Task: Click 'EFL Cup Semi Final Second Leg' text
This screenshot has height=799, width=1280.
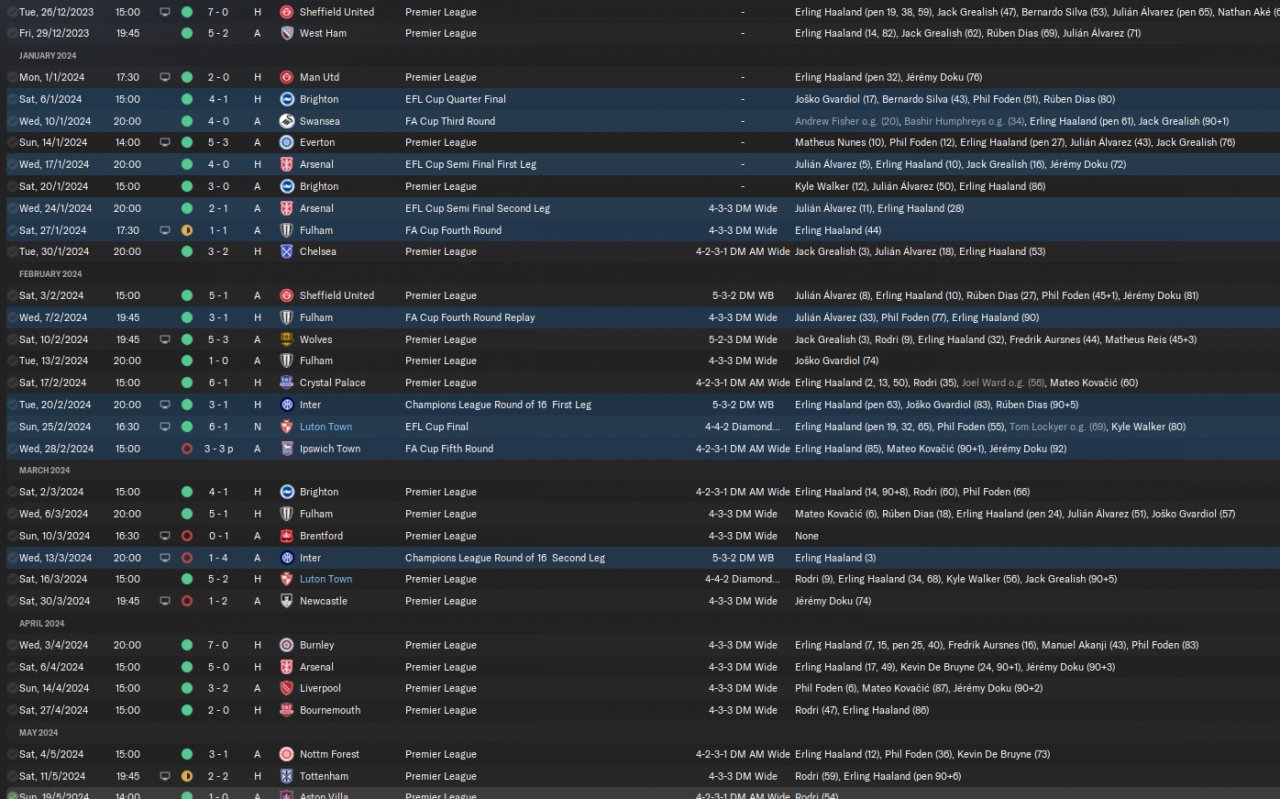Action: click(475, 208)
